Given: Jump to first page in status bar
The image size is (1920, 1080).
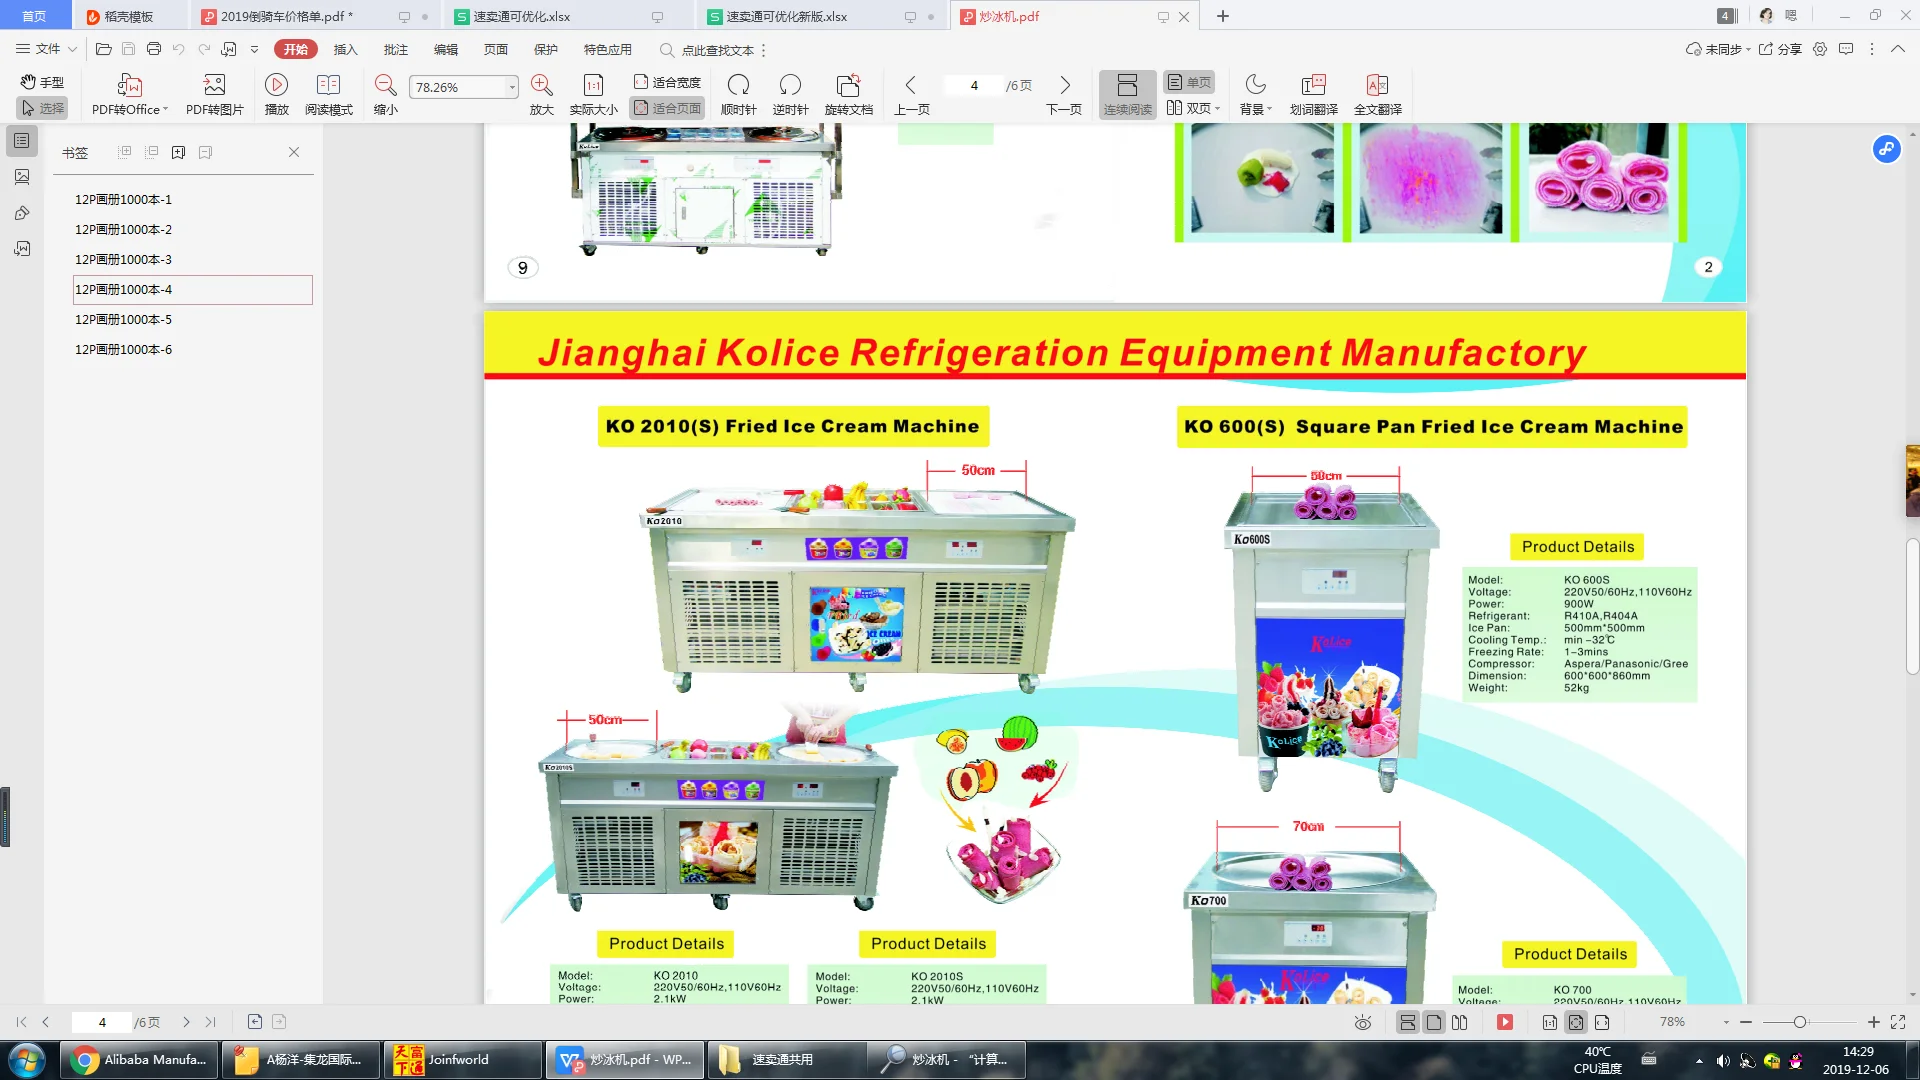Looking at the screenshot, I should pyautogui.click(x=21, y=1022).
